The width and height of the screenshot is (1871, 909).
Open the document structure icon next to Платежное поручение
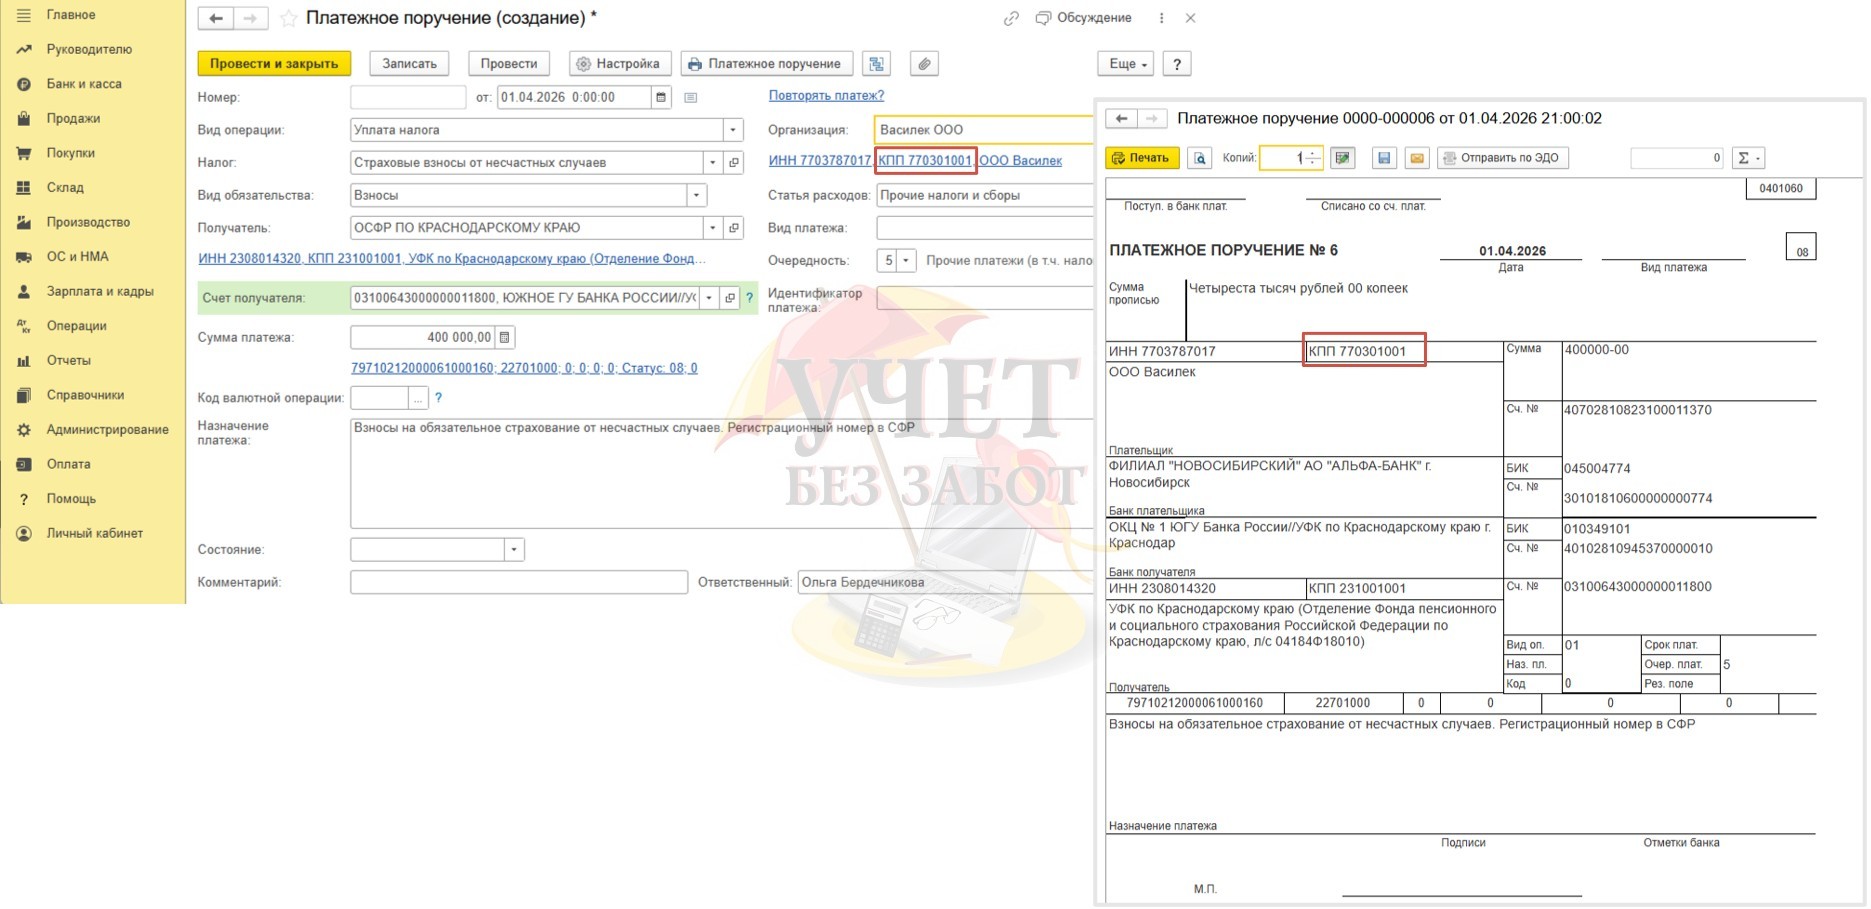pyautogui.click(x=877, y=64)
